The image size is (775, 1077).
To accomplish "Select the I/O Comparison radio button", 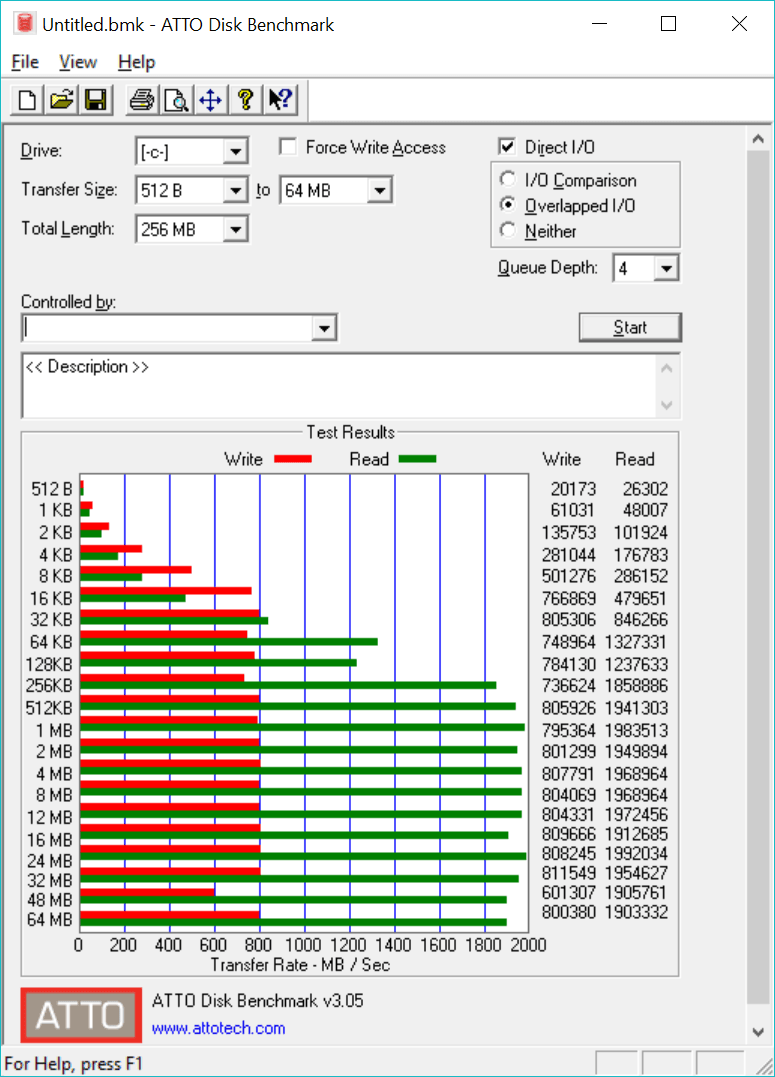I will (508, 179).
